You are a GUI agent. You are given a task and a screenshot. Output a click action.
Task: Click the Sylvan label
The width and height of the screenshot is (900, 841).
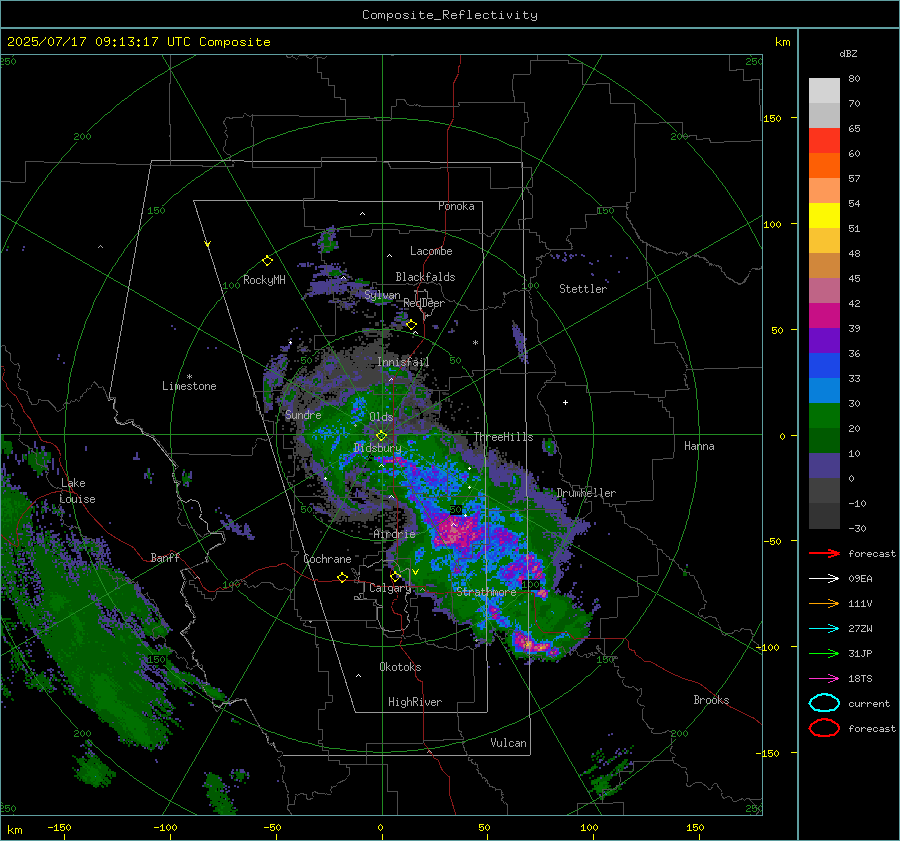tap(382, 295)
